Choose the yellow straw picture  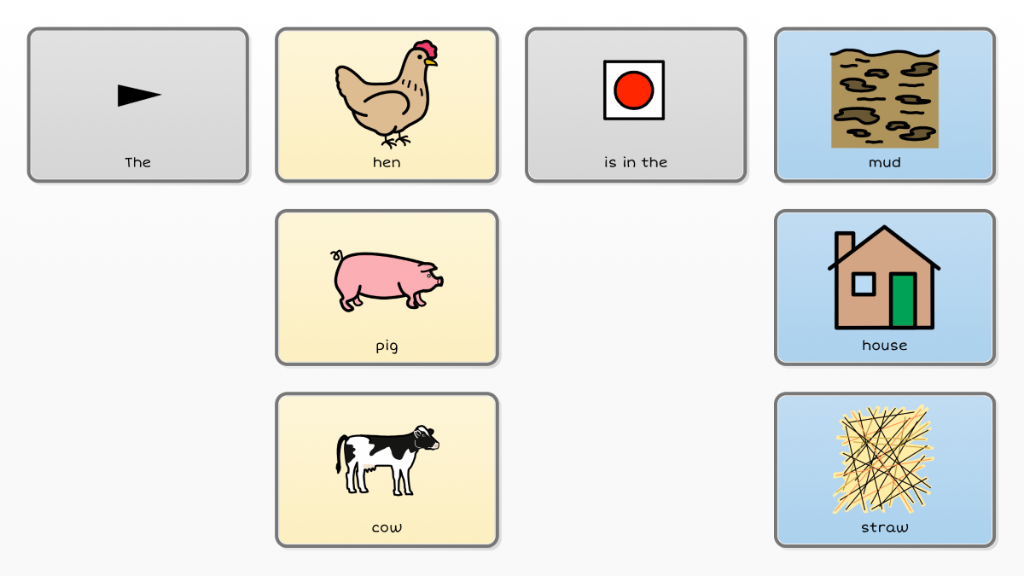(884, 460)
